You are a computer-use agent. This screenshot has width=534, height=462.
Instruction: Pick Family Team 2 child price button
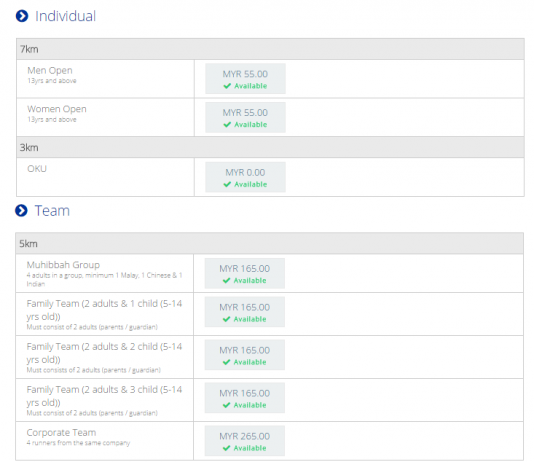pos(245,355)
